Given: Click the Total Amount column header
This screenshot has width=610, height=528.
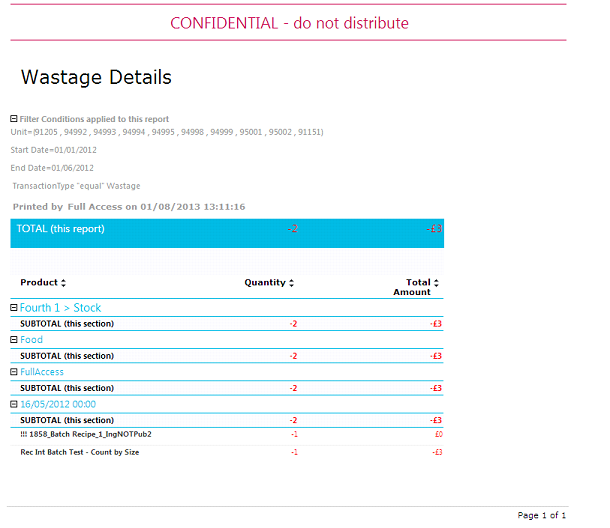Looking at the screenshot, I should 417,287.
